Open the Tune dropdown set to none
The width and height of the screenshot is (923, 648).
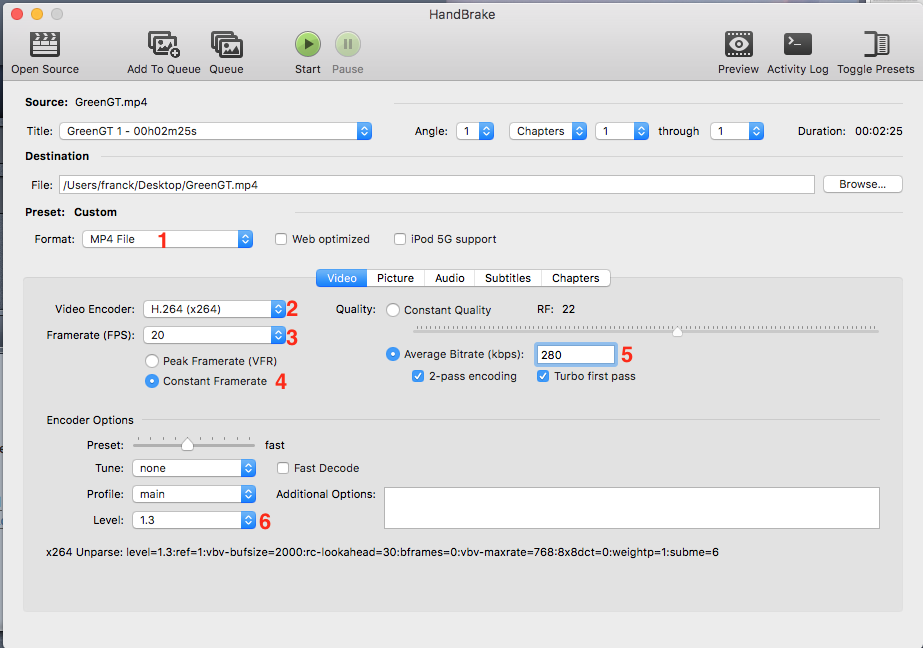[194, 468]
